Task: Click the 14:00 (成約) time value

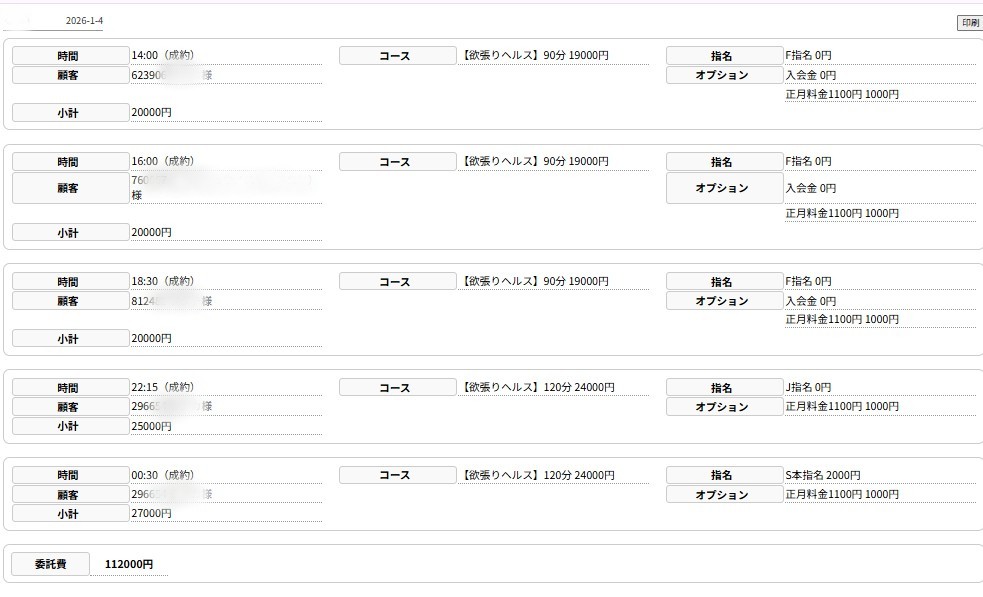Action: pyautogui.click(x=162, y=56)
